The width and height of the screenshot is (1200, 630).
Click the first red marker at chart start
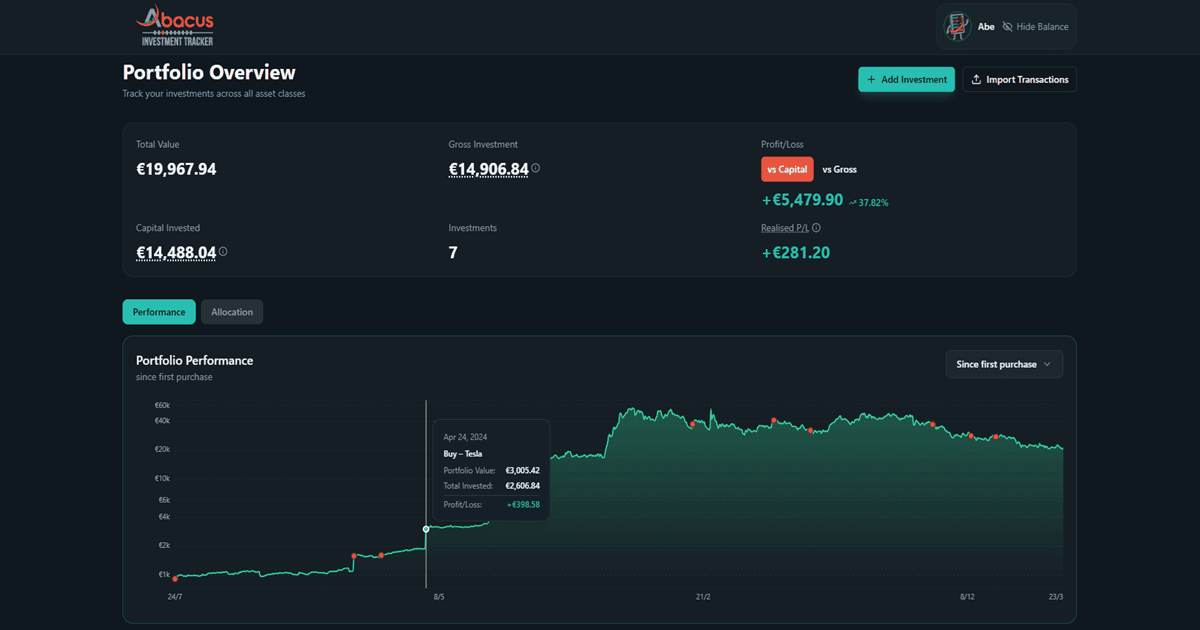pyautogui.click(x=175, y=579)
